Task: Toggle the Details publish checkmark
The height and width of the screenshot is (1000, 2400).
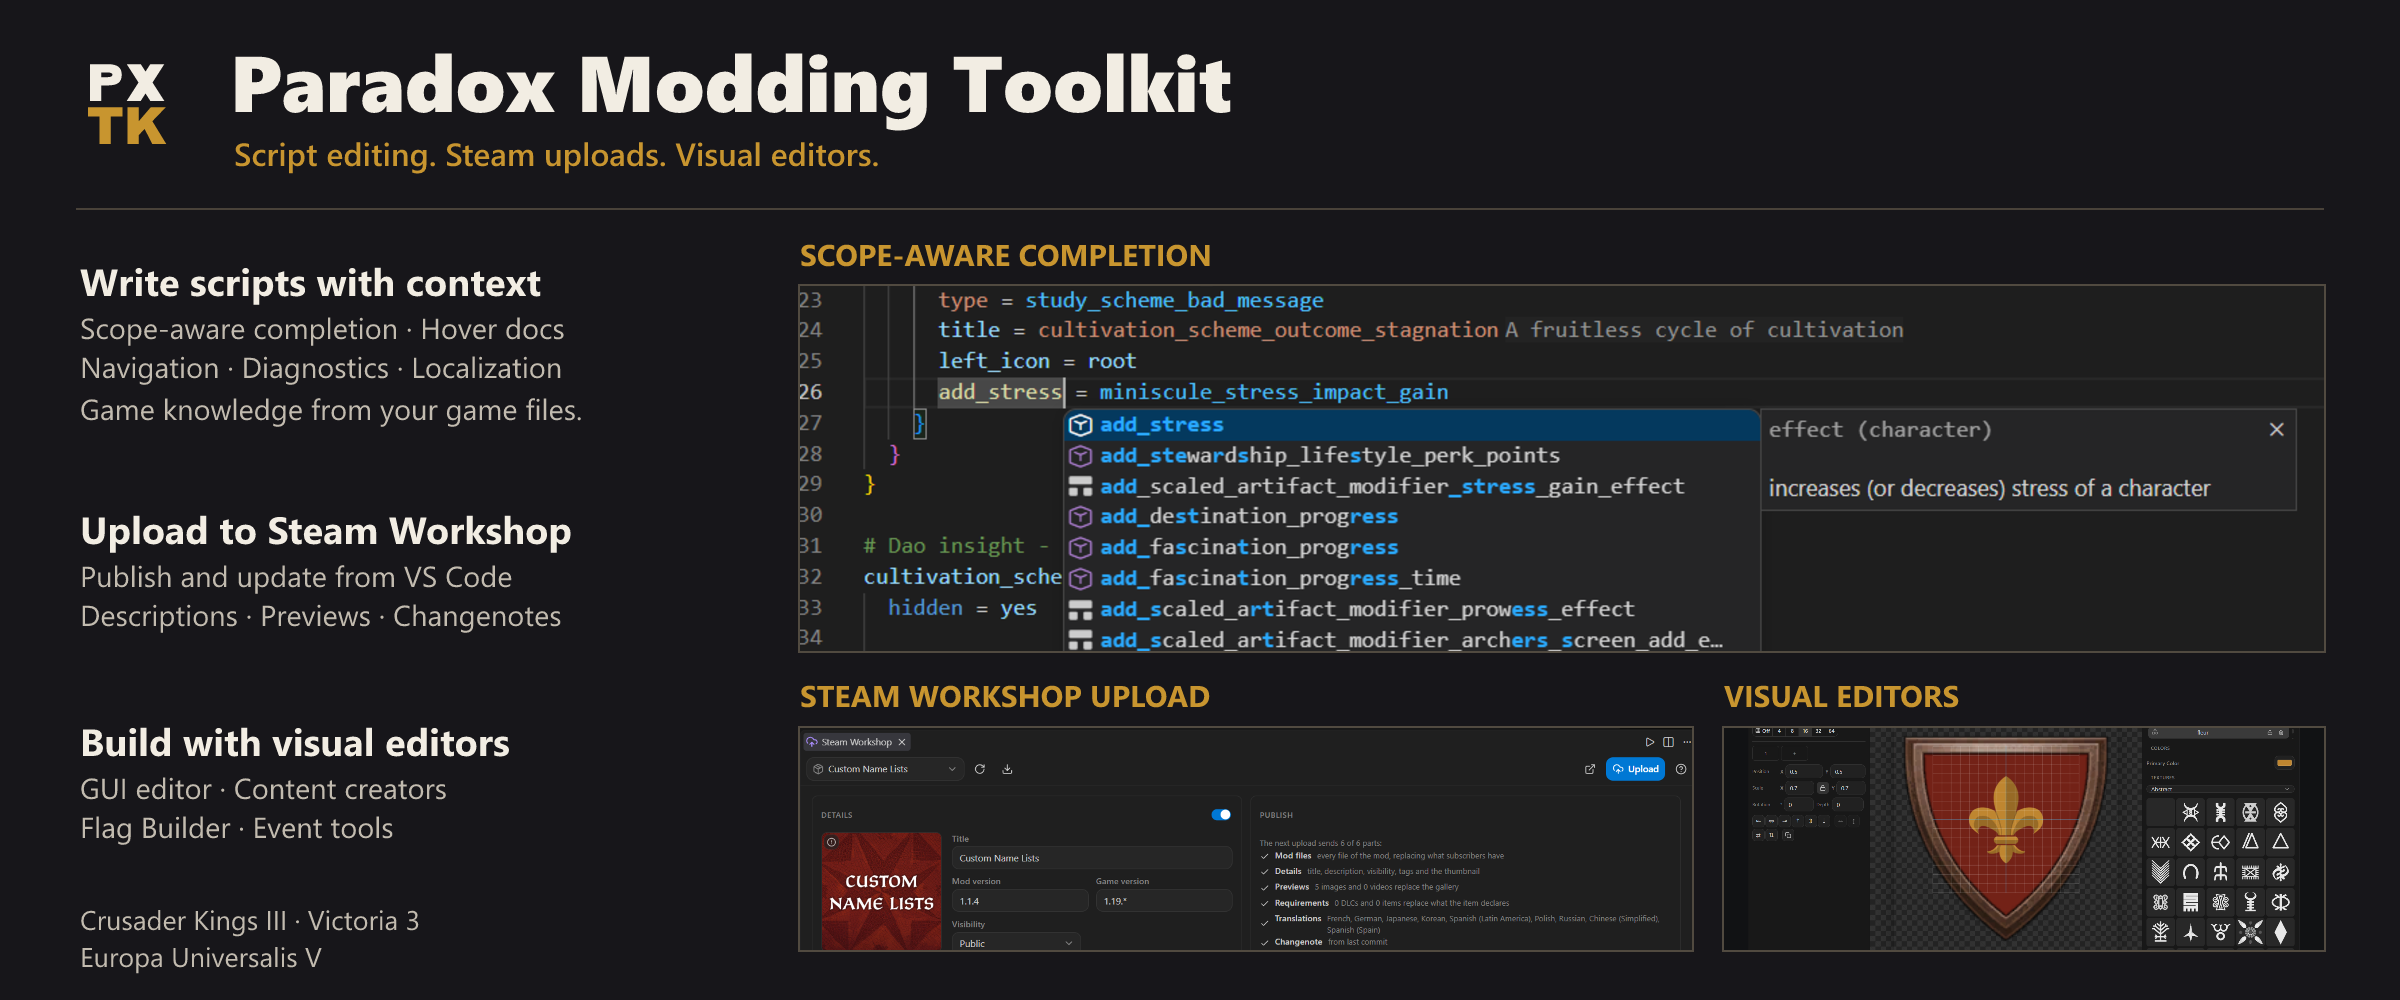Action: pyautogui.click(x=1265, y=872)
